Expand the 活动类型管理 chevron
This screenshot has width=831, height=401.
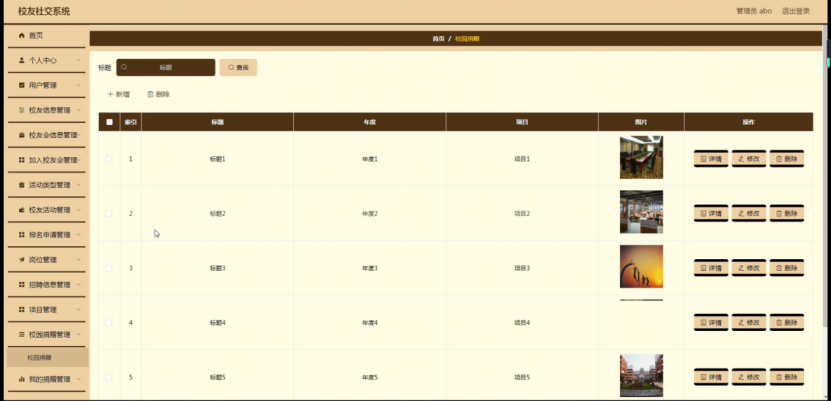click(78, 185)
